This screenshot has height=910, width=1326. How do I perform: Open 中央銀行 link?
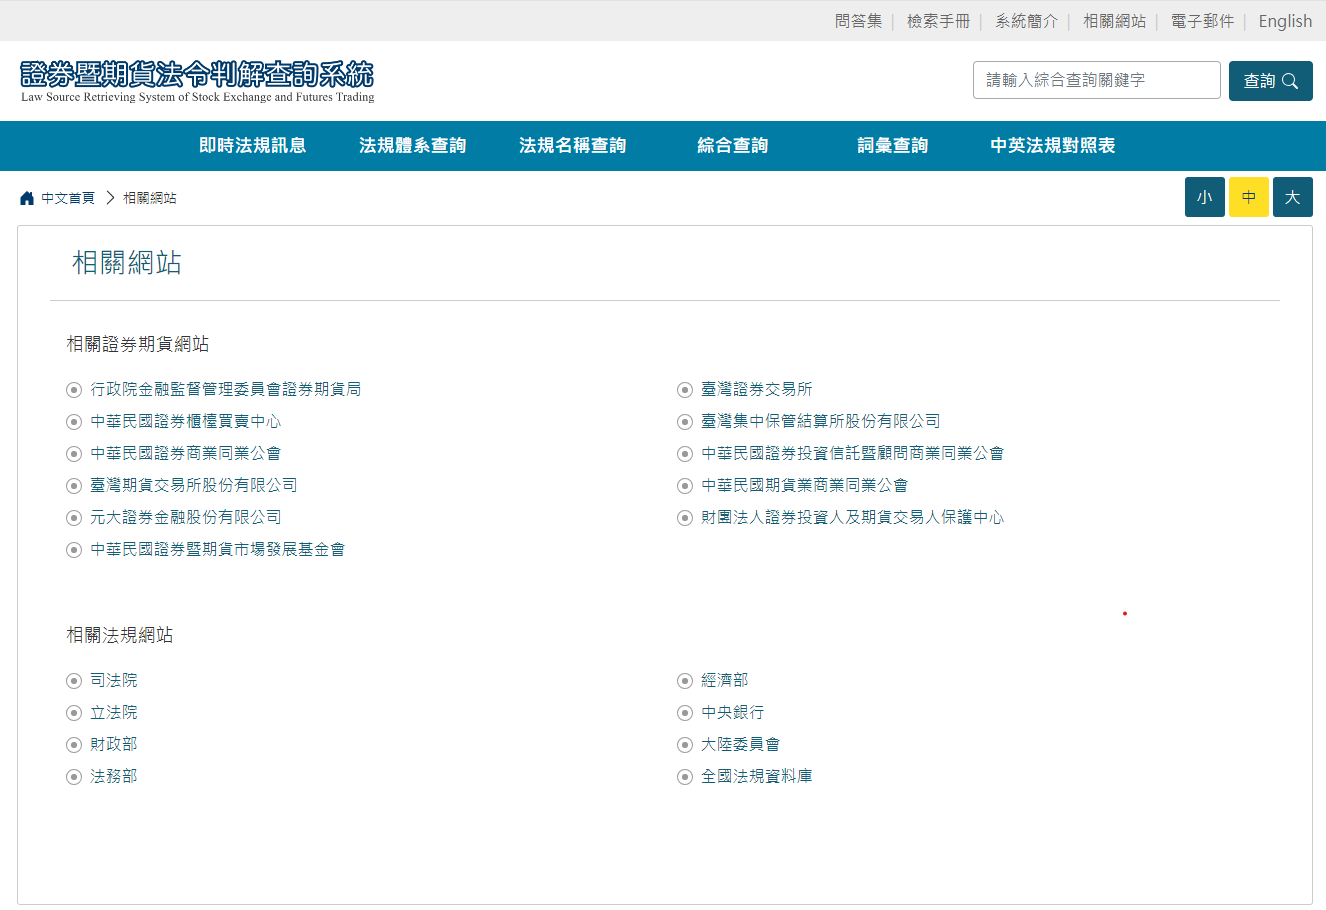coord(733,712)
